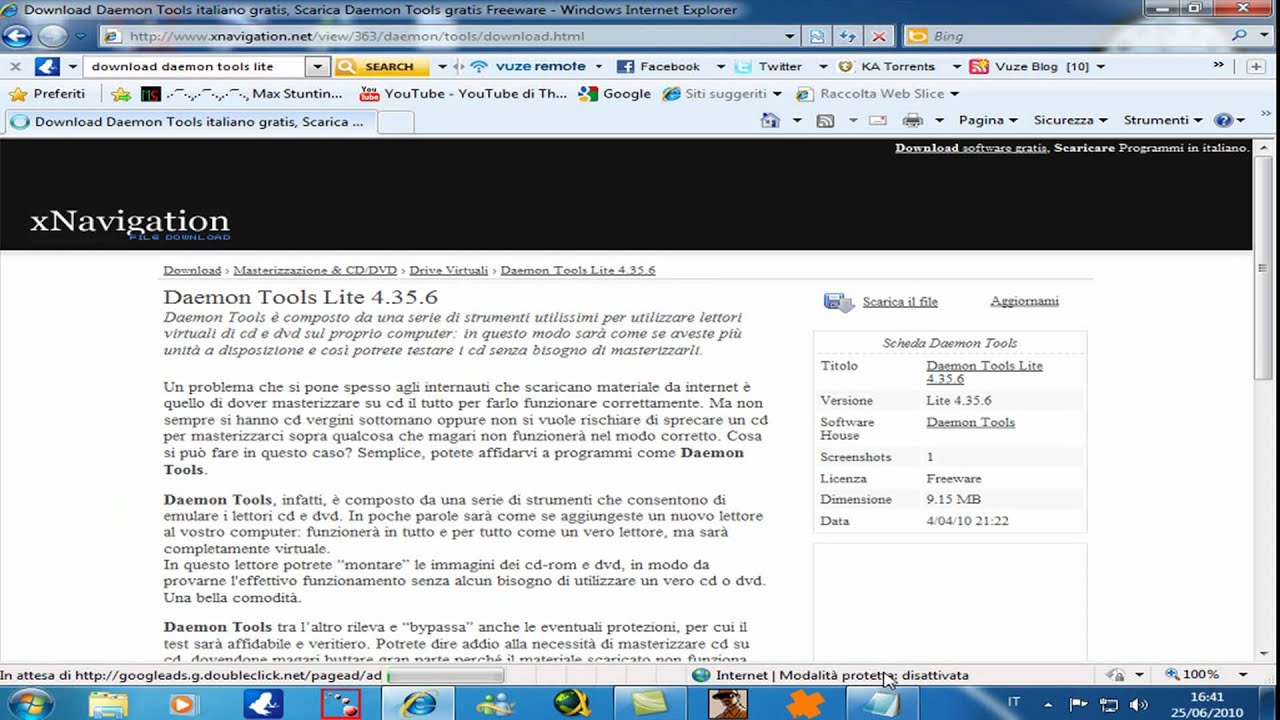Screen dimensions: 1280x720
Task: Click the volume speaker tray icon
Action: [1137, 704]
